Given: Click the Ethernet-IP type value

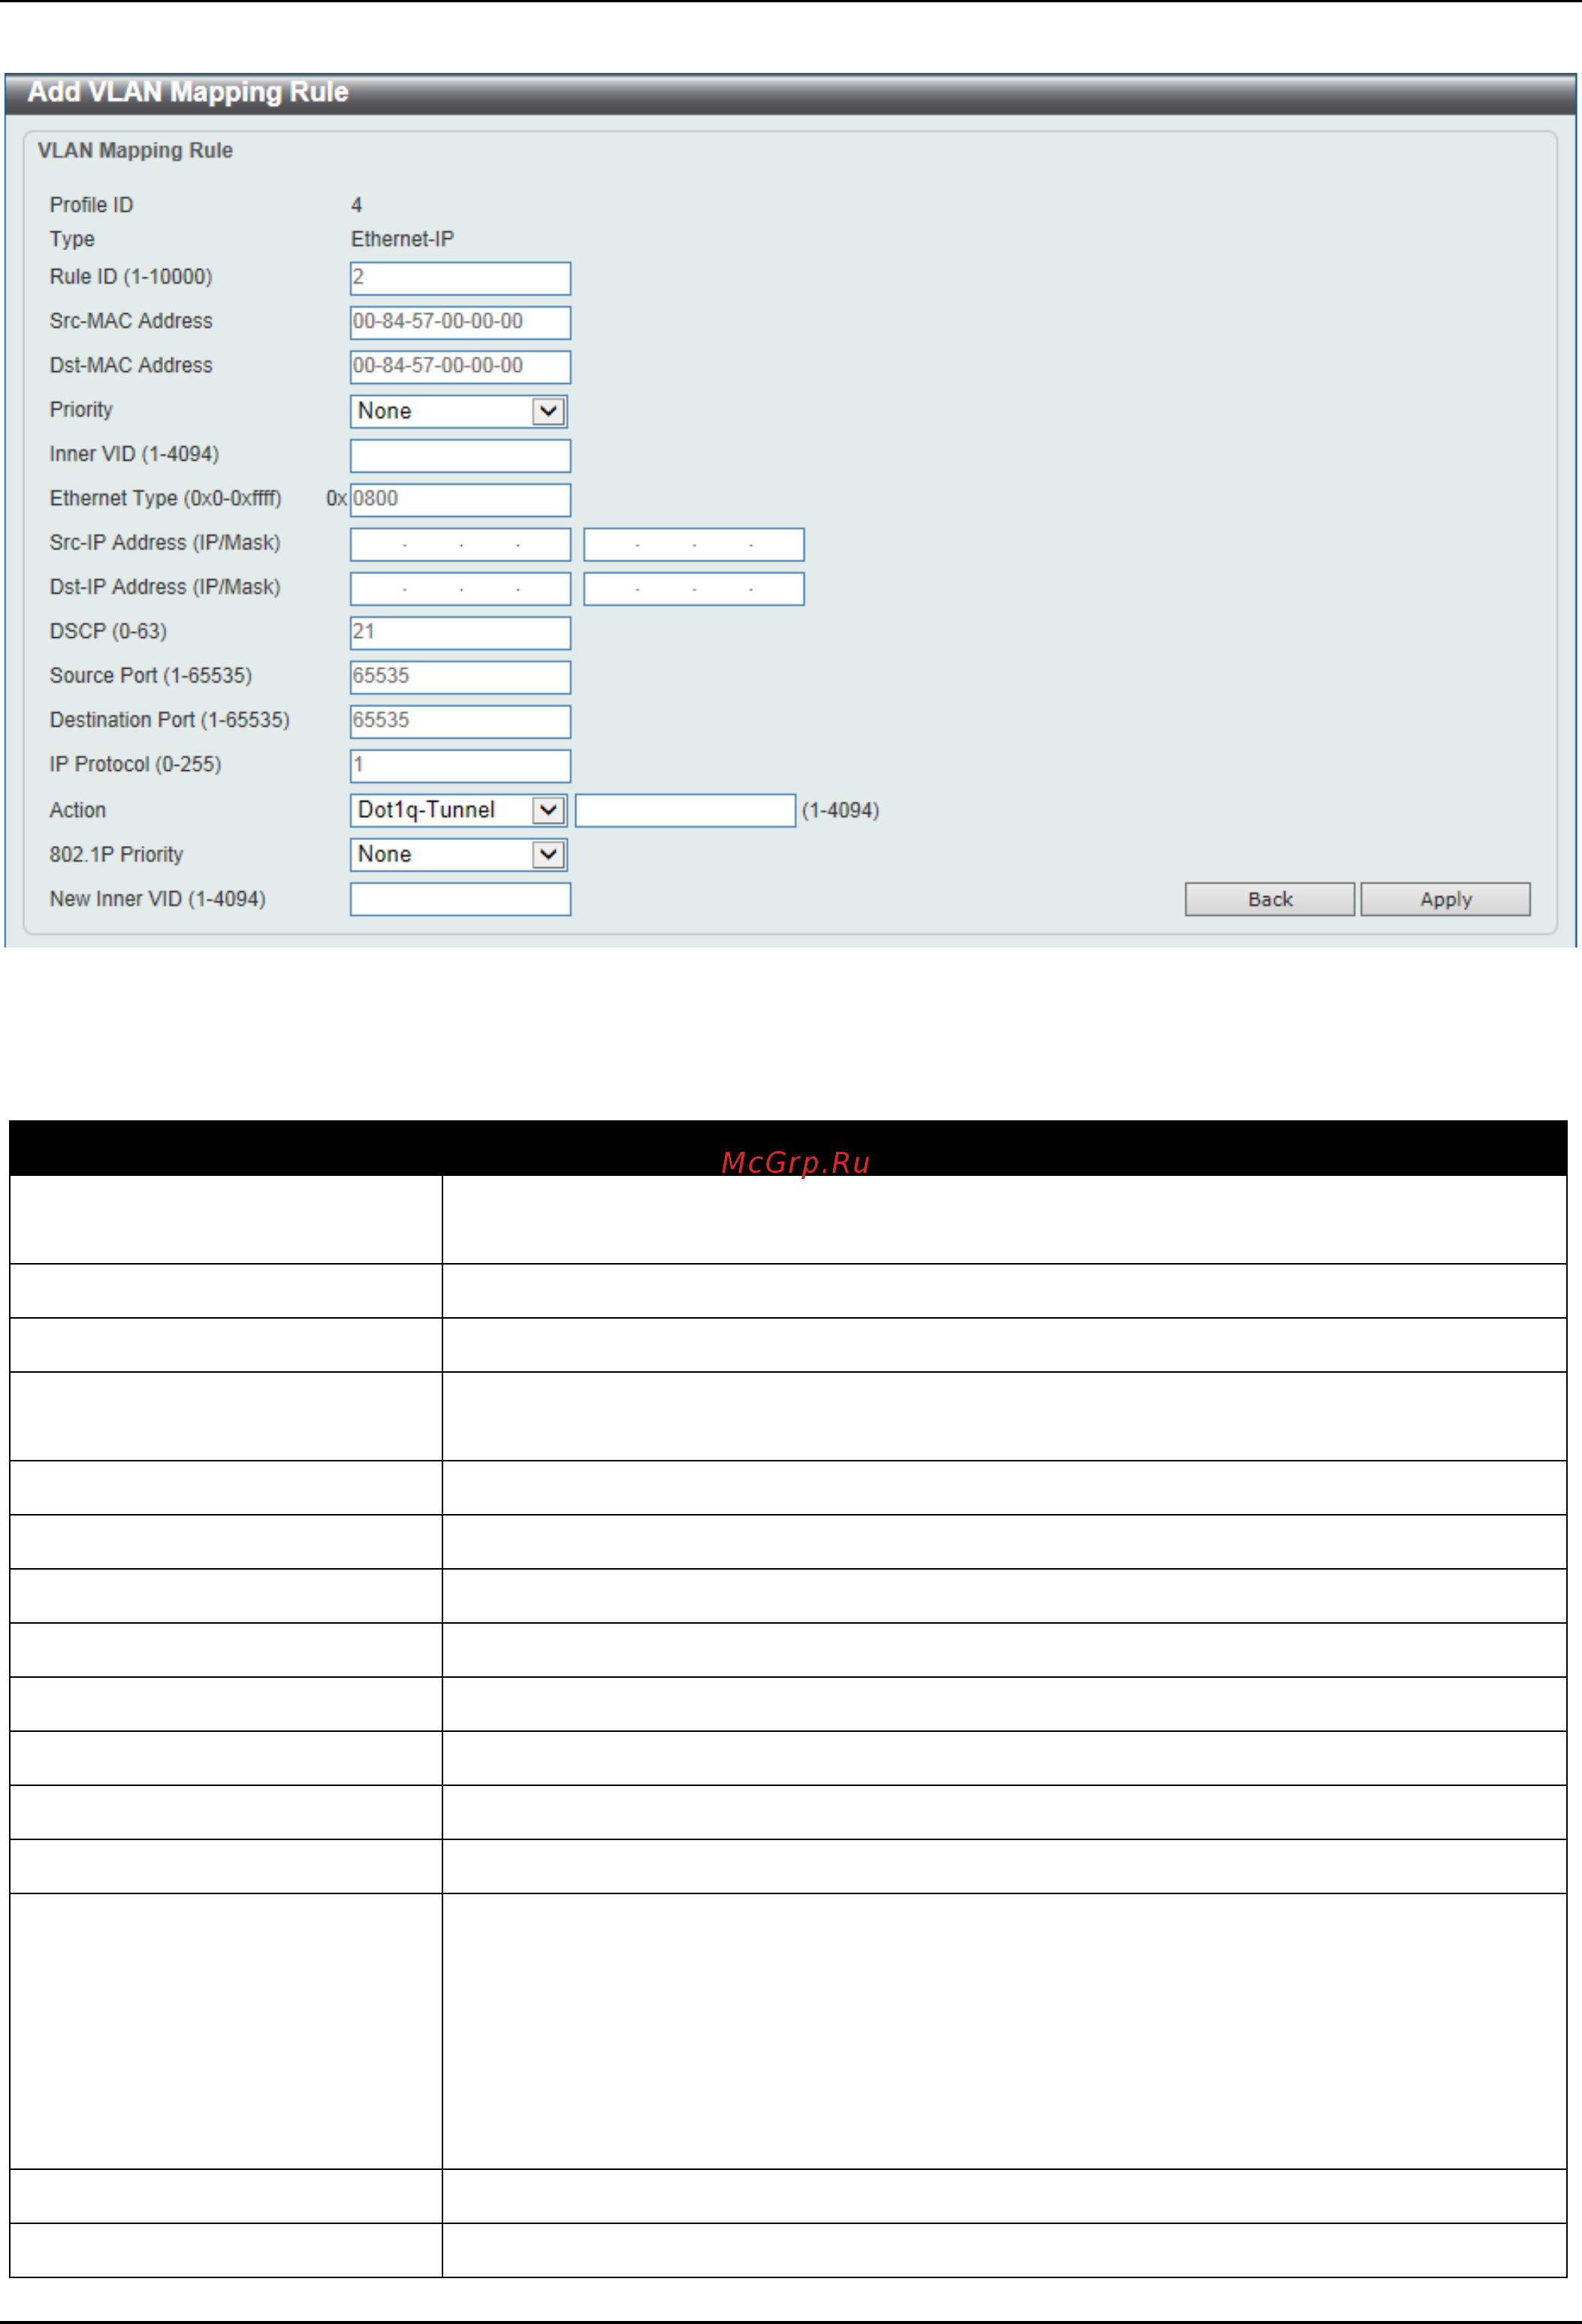Looking at the screenshot, I should [x=402, y=239].
